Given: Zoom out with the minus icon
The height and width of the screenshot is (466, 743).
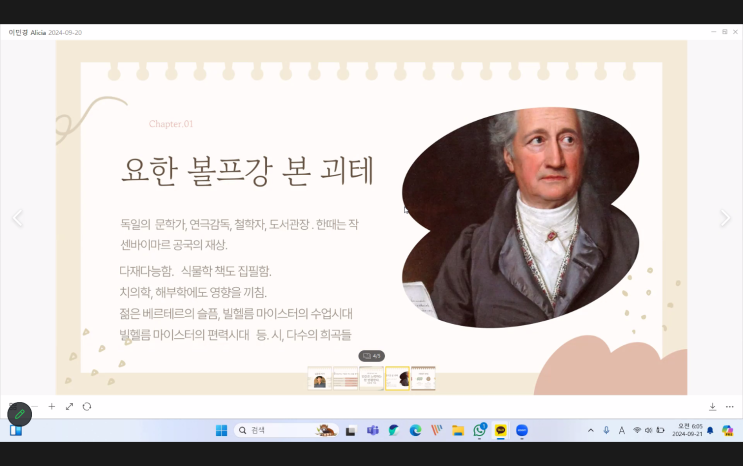Looking at the screenshot, I should click(35, 406).
